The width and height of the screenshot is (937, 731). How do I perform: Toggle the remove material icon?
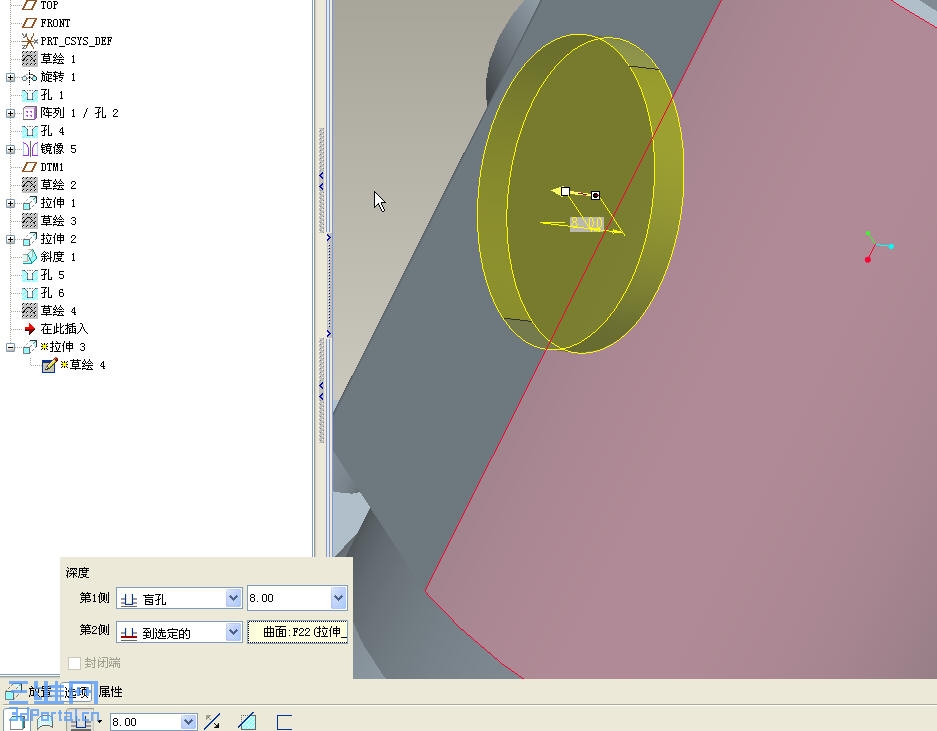click(247, 721)
